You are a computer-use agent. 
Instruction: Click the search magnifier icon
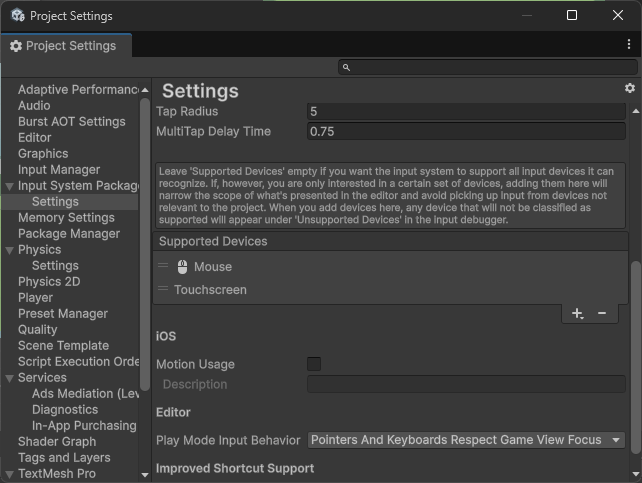pyautogui.click(x=346, y=67)
